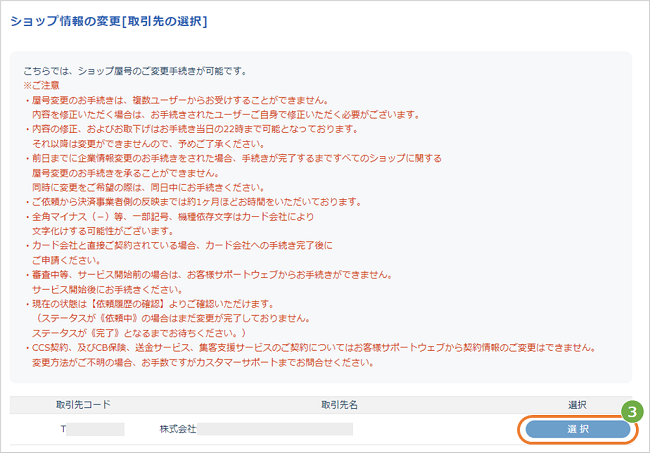Click the line サービス開始後にお手続きください。

click(x=107, y=289)
